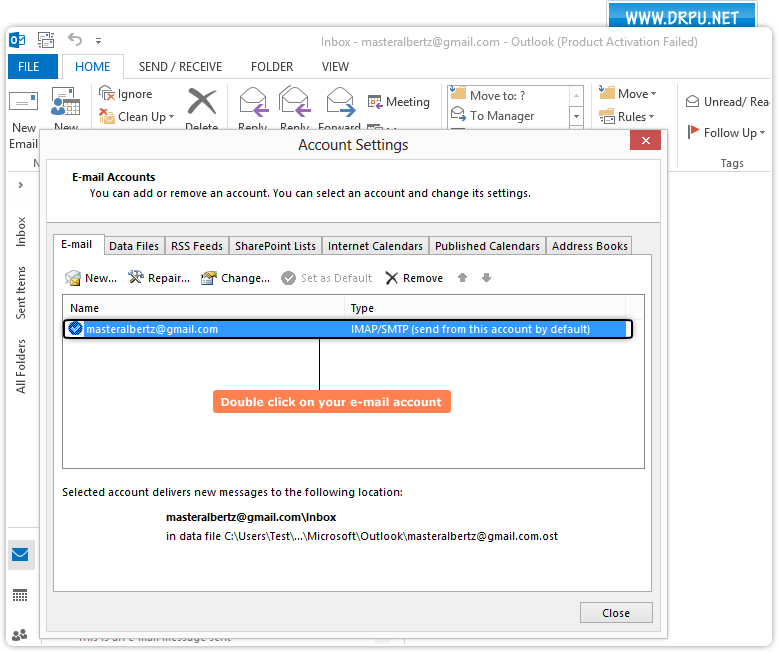Close Account Settings with red X

click(x=646, y=140)
